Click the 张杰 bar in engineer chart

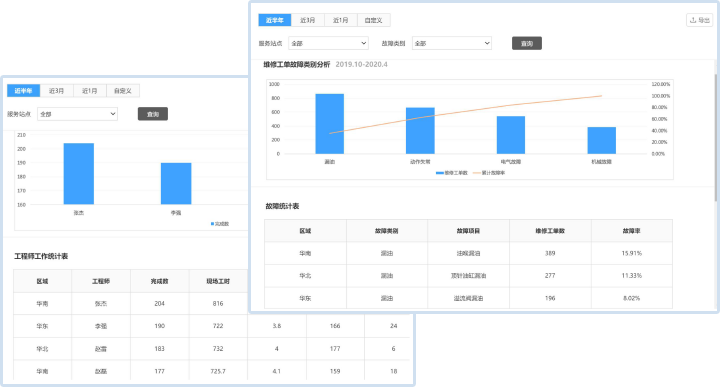(x=79, y=174)
